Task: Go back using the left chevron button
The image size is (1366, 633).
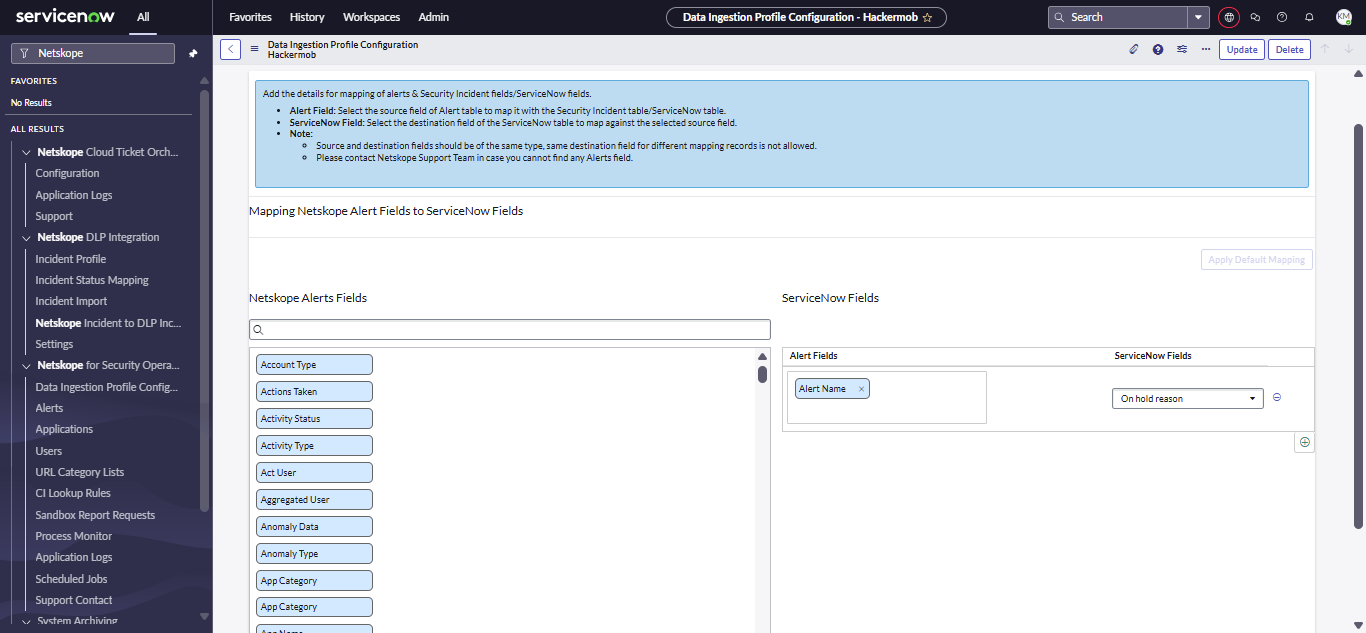Action: click(230, 49)
